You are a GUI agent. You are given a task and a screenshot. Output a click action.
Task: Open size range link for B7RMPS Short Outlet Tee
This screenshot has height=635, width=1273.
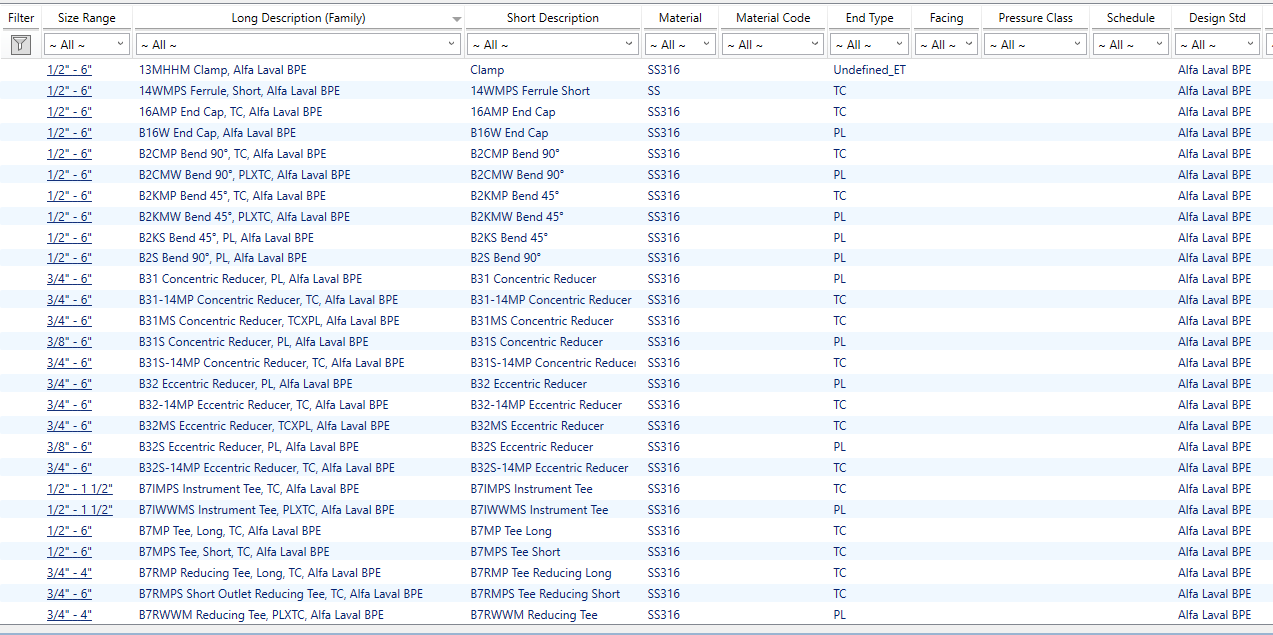69,594
